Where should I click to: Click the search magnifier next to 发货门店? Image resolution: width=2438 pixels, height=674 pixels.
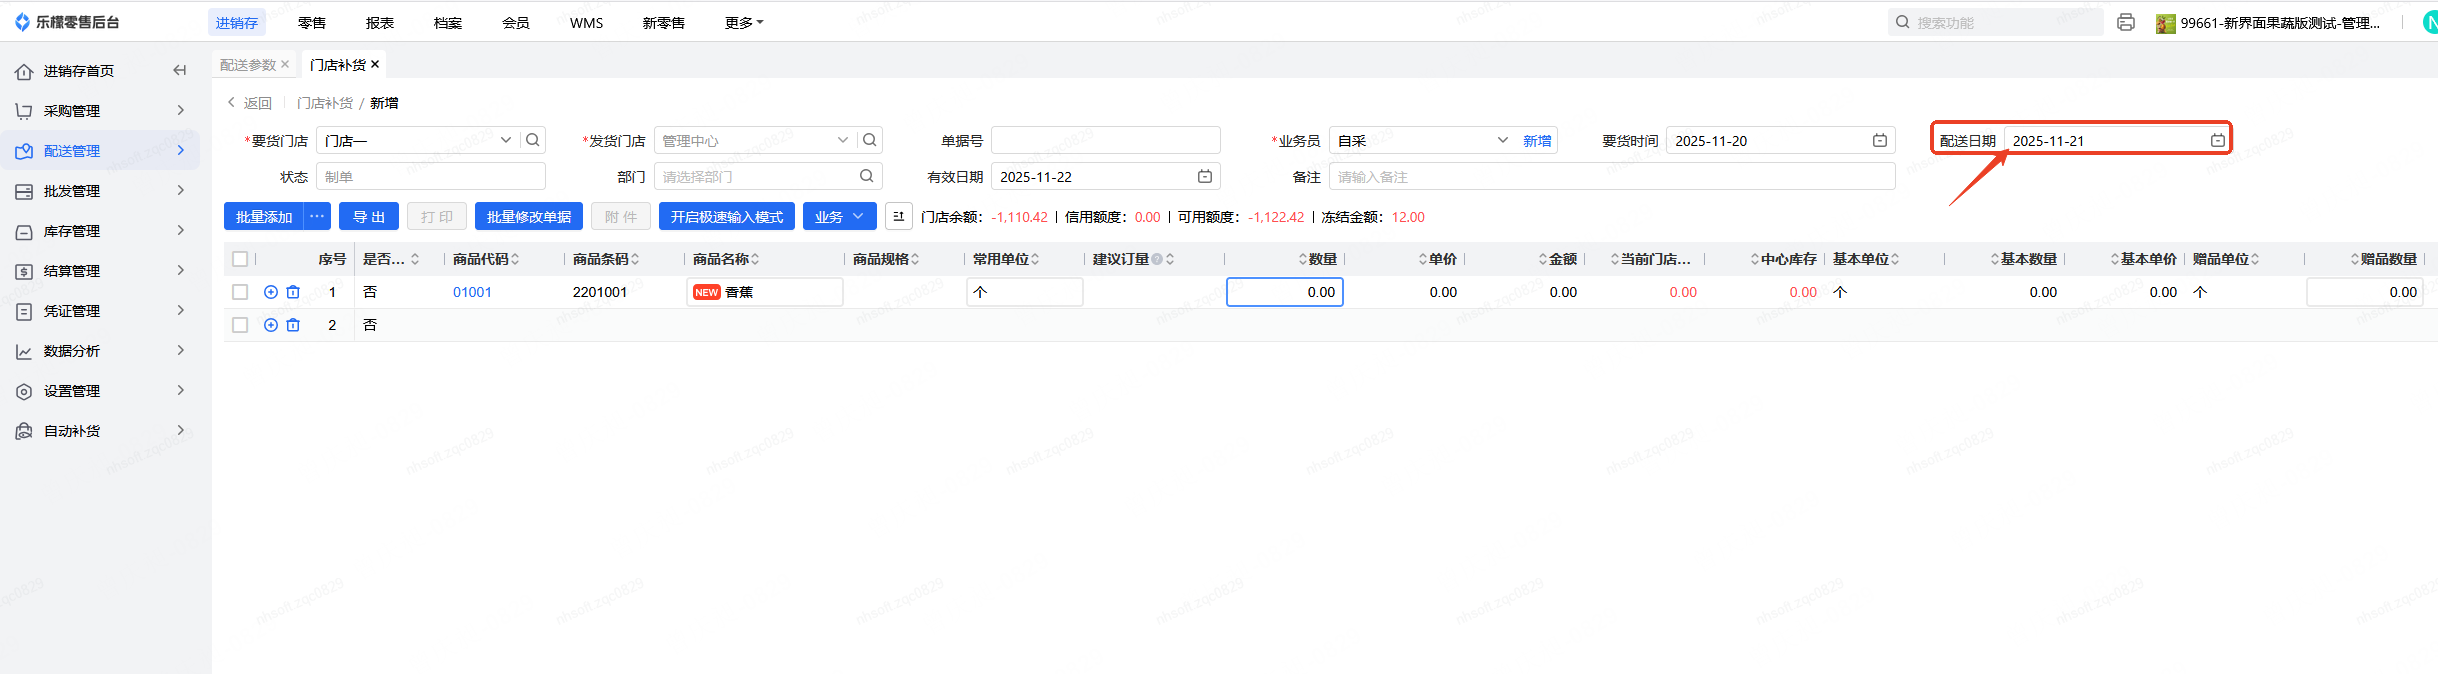[870, 140]
